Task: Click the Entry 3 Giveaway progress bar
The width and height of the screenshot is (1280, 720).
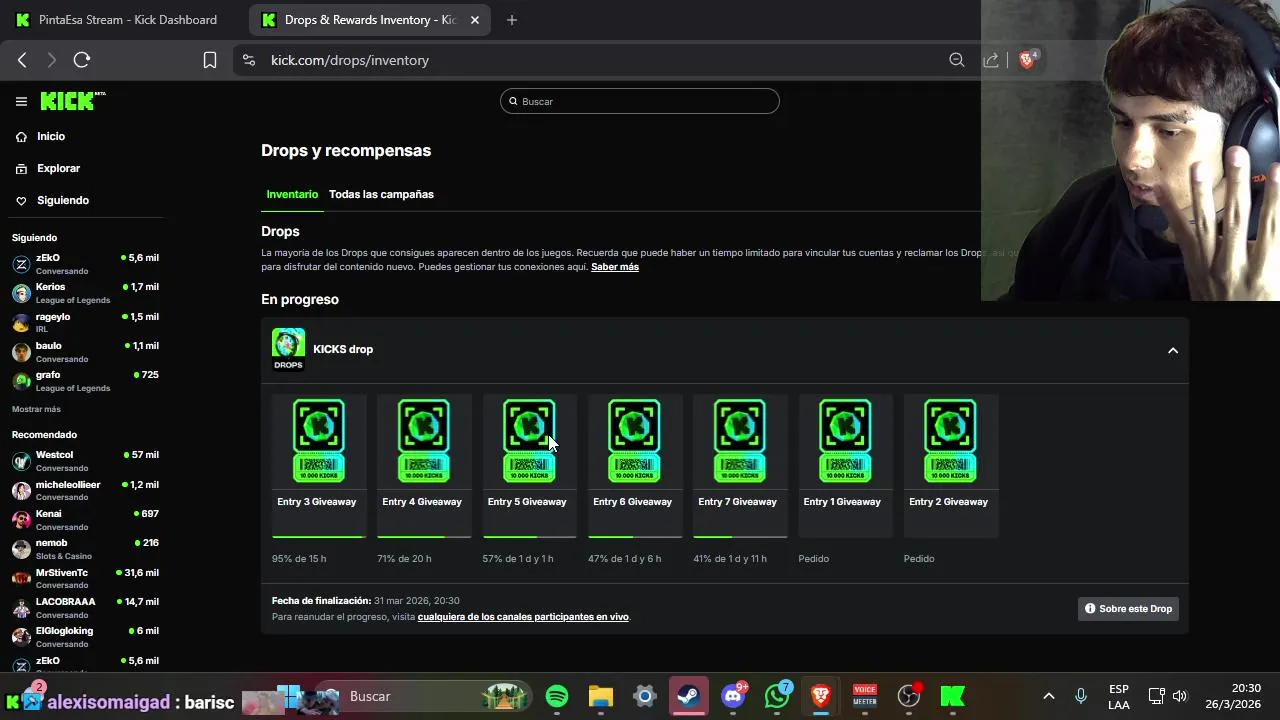Action: pos(319,537)
